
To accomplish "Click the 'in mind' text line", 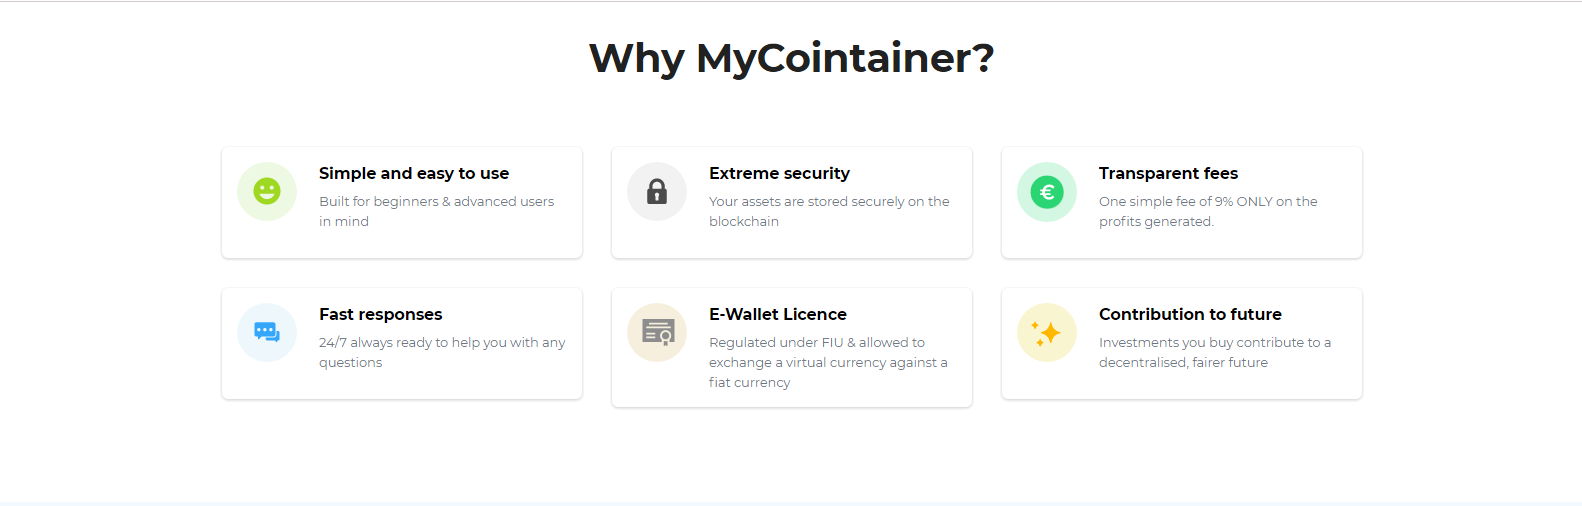I will coord(344,221).
